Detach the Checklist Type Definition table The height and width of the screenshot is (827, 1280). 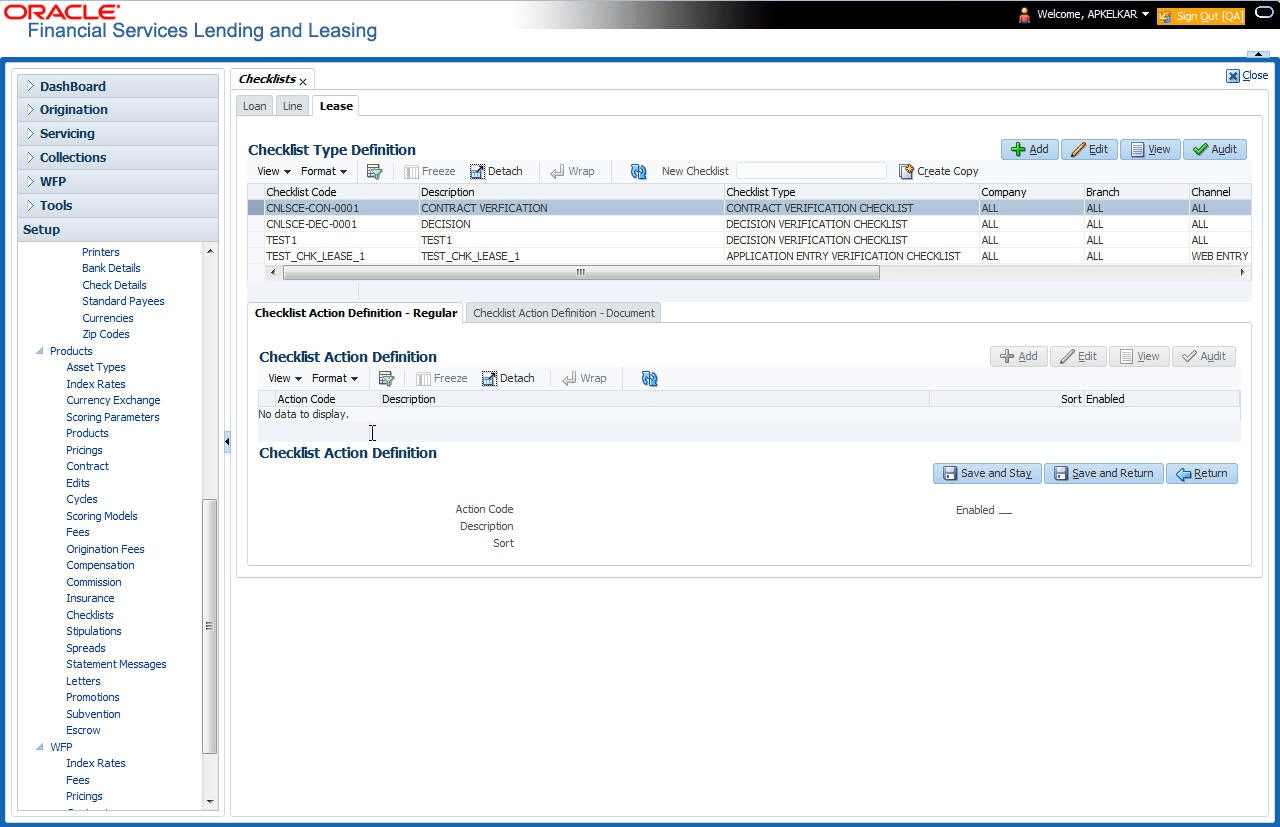[496, 171]
